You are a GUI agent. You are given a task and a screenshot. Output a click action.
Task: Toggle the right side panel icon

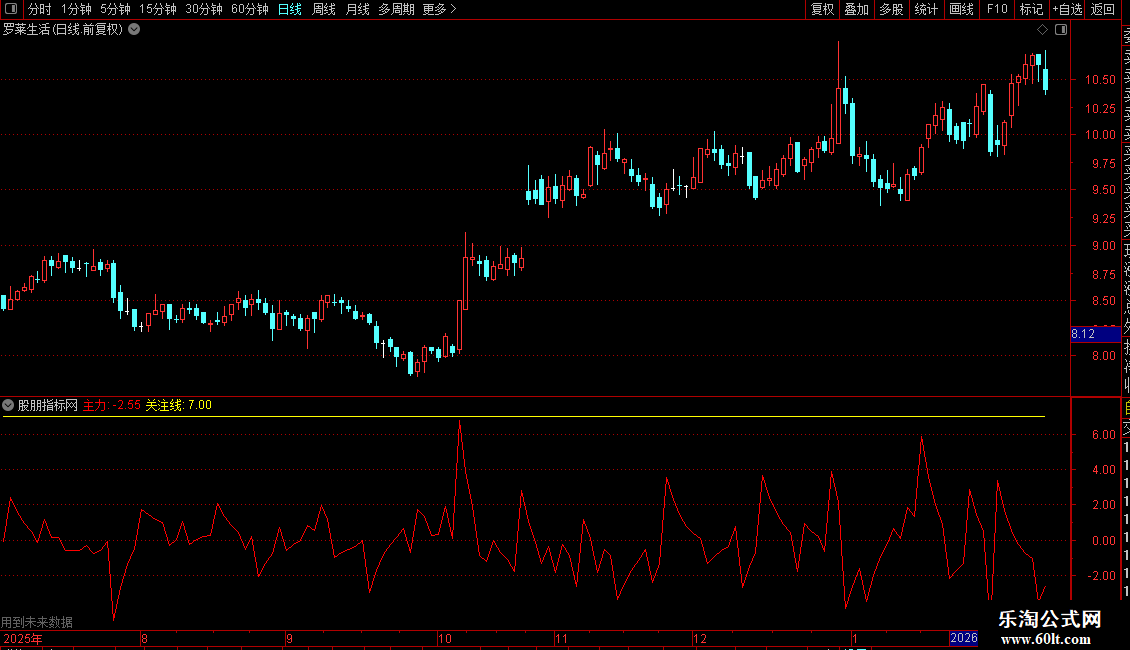[x=1061, y=30]
